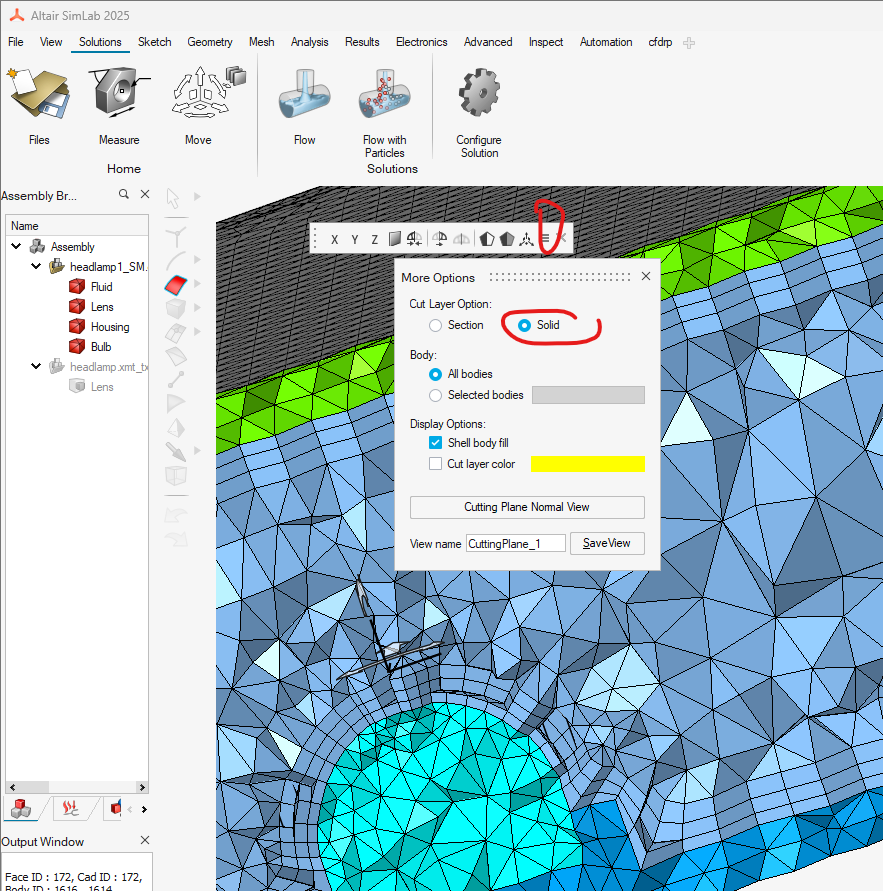Switch to the Mesh ribbon tab
883x891 pixels.
click(261, 42)
